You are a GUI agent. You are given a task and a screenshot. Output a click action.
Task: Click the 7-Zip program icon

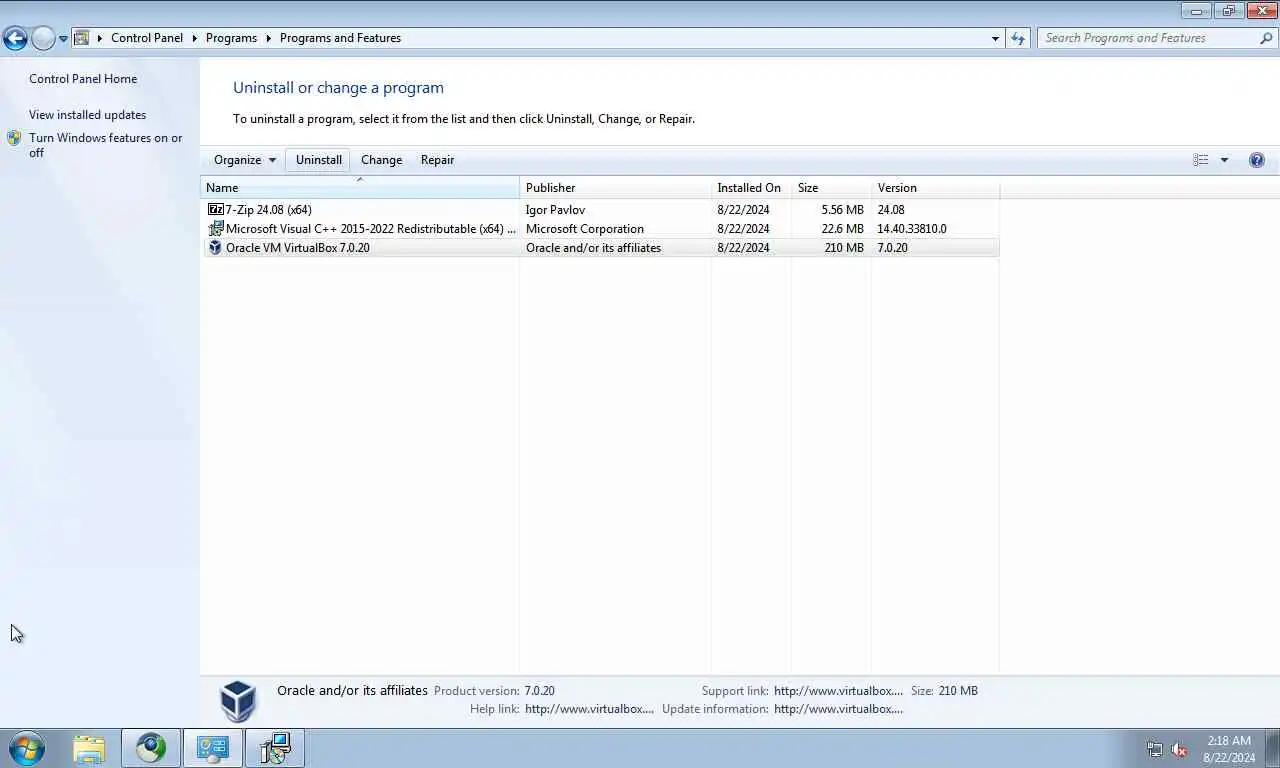(215, 210)
